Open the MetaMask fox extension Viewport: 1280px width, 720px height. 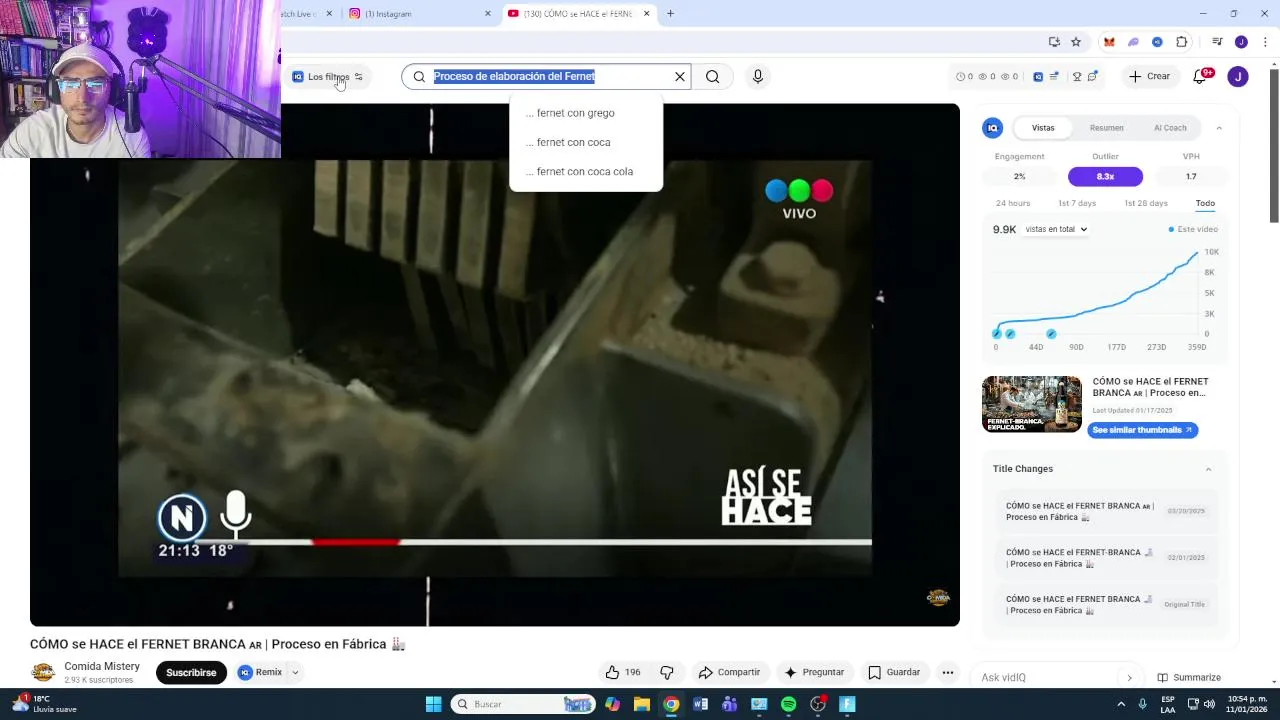1109,42
